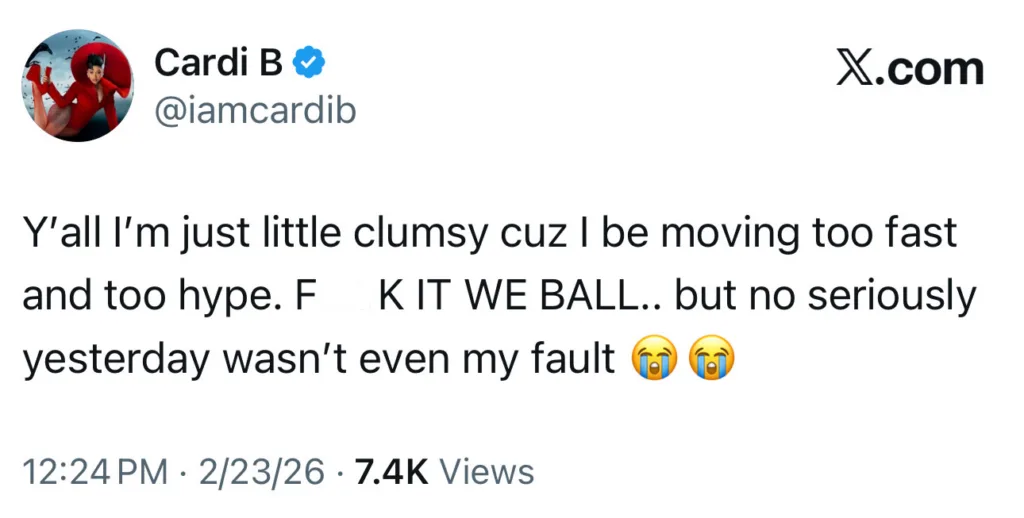Click the 7.4K view count

tap(390, 471)
